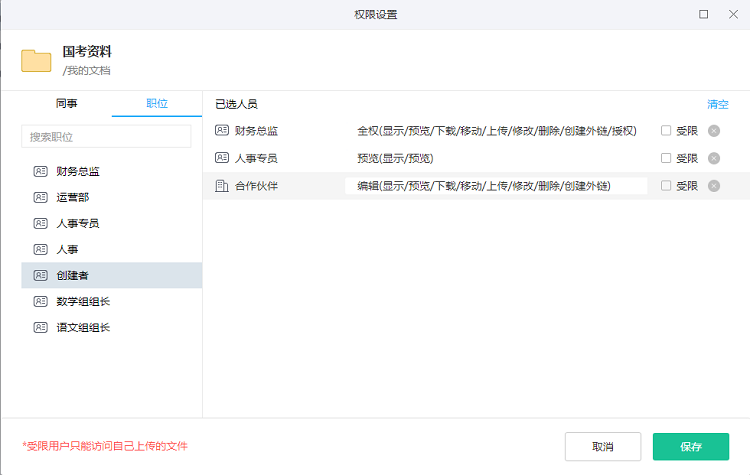
Task: Click the 保存 button
Action: (x=691, y=446)
